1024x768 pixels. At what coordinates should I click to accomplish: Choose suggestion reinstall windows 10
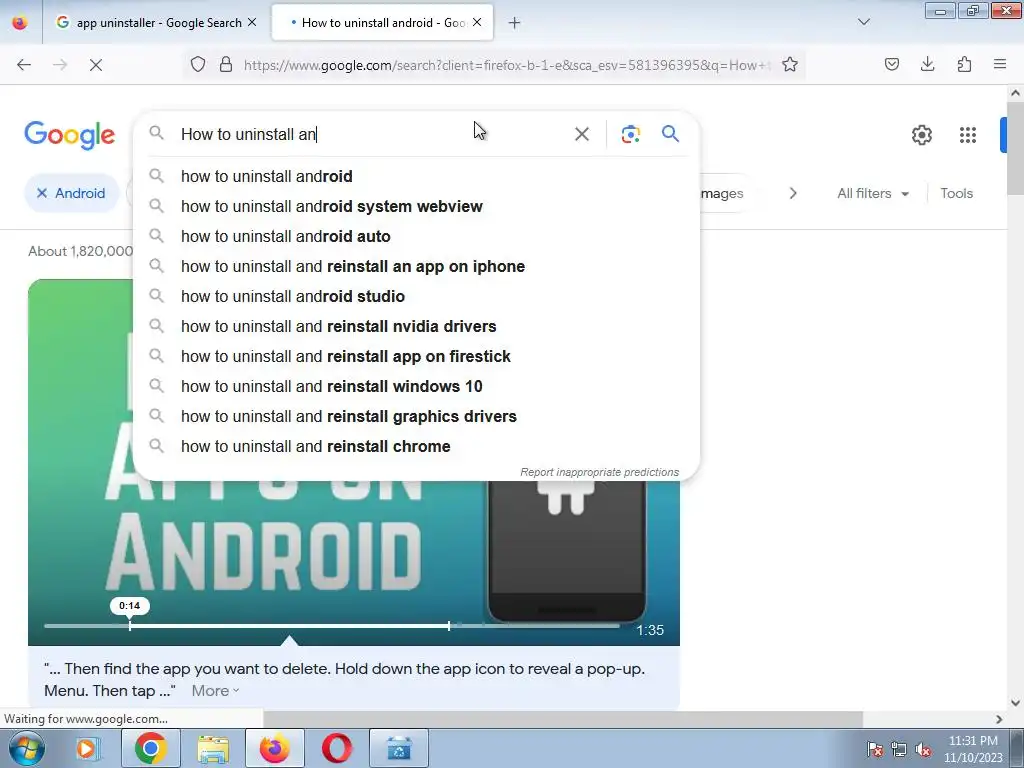pos(416,387)
